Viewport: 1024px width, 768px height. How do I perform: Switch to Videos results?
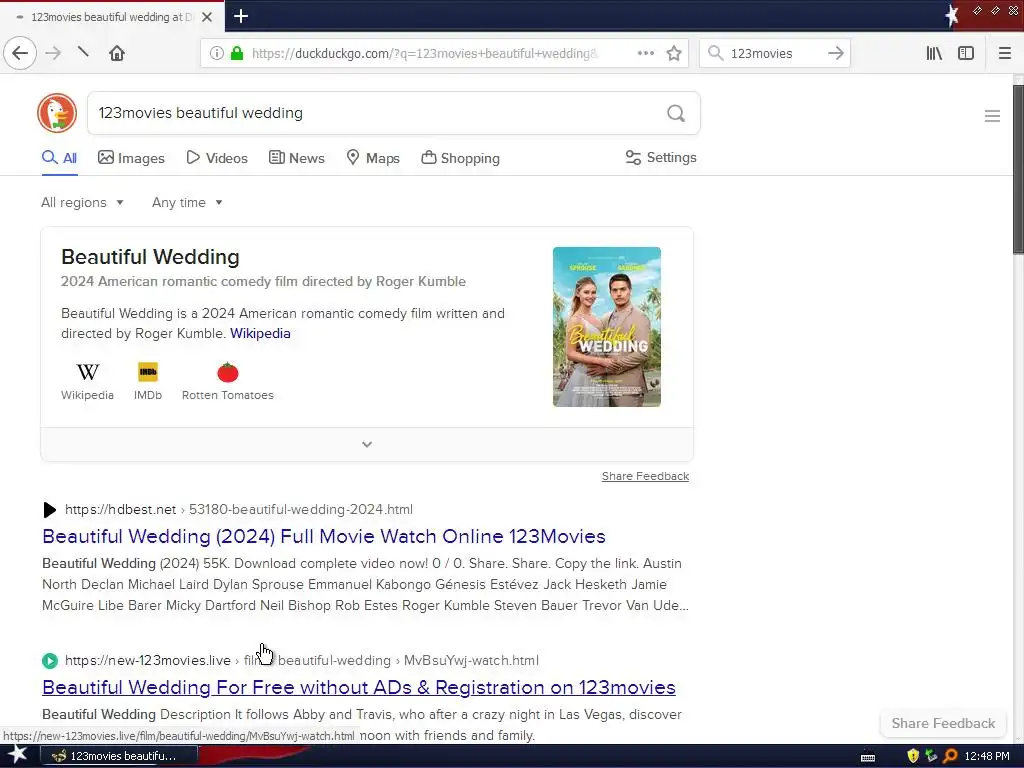click(217, 158)
